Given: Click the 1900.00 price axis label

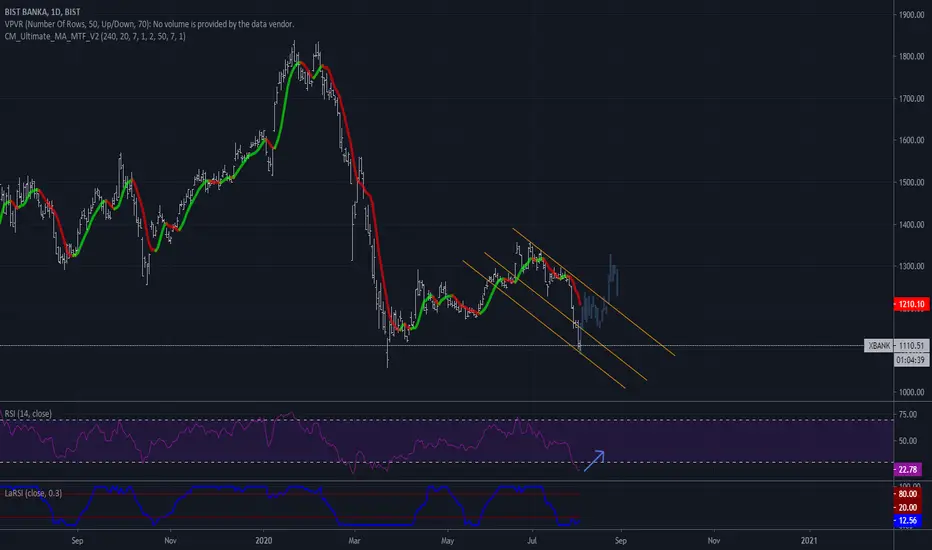Looking at the screenshot, I should click(911, 15).
